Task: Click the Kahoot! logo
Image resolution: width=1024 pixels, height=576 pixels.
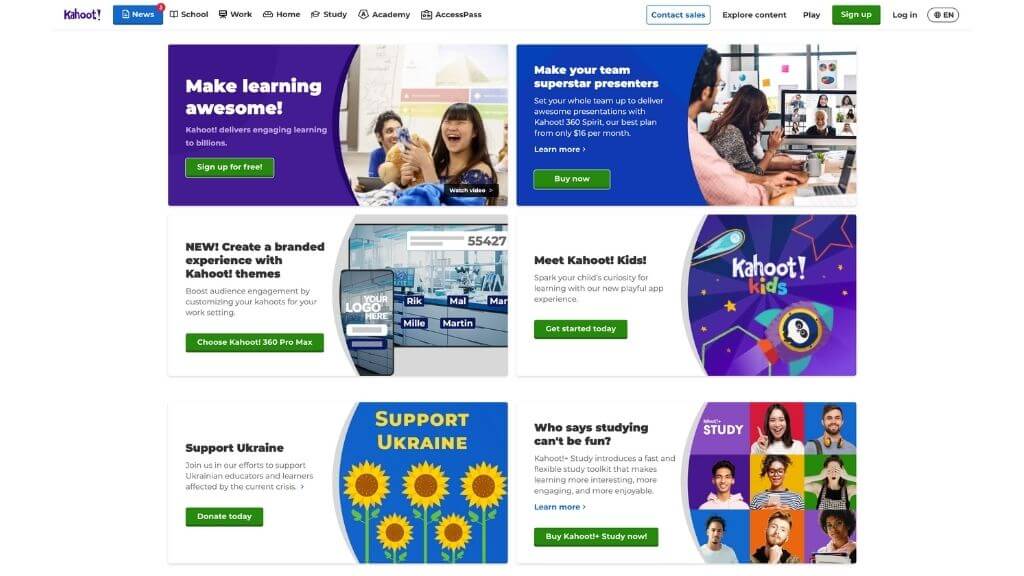Action: 82,14
